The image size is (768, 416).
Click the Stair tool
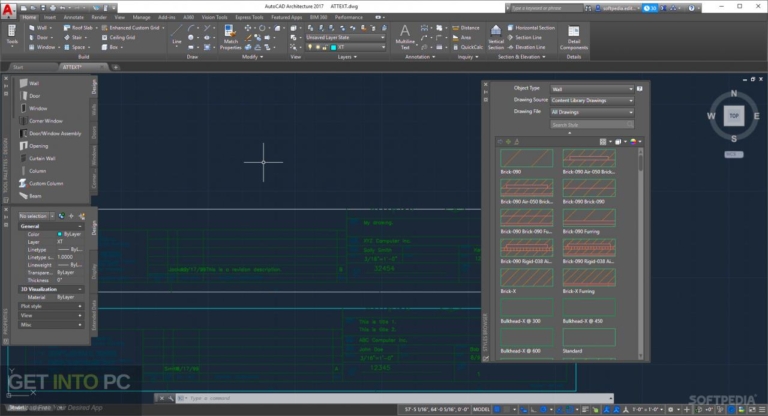(75, 37)
